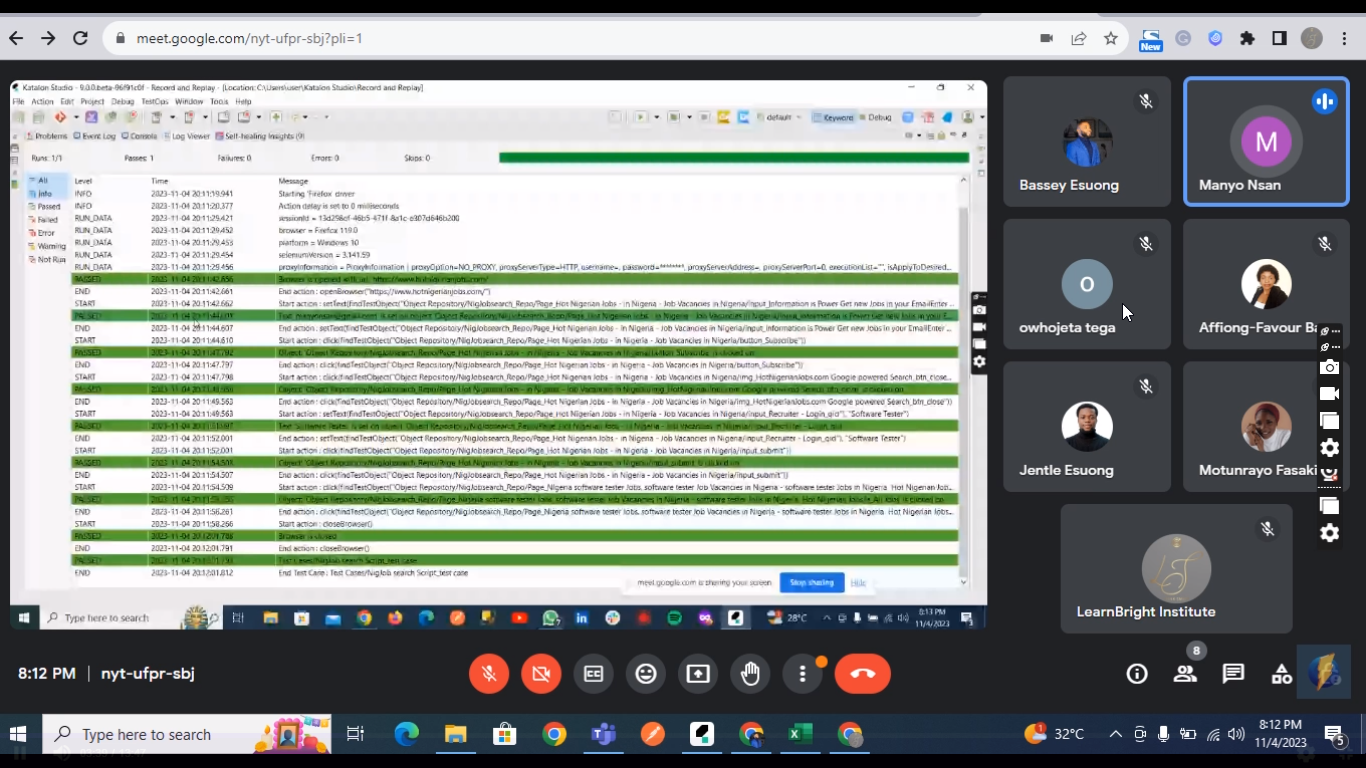Click the Level column header

(84, 181)
